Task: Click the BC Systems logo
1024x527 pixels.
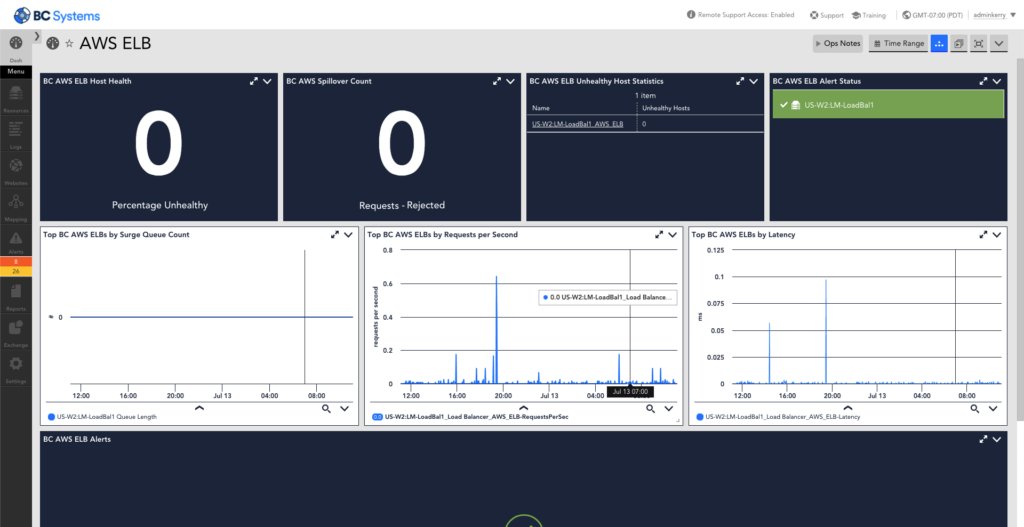Action: coord(57,14)
